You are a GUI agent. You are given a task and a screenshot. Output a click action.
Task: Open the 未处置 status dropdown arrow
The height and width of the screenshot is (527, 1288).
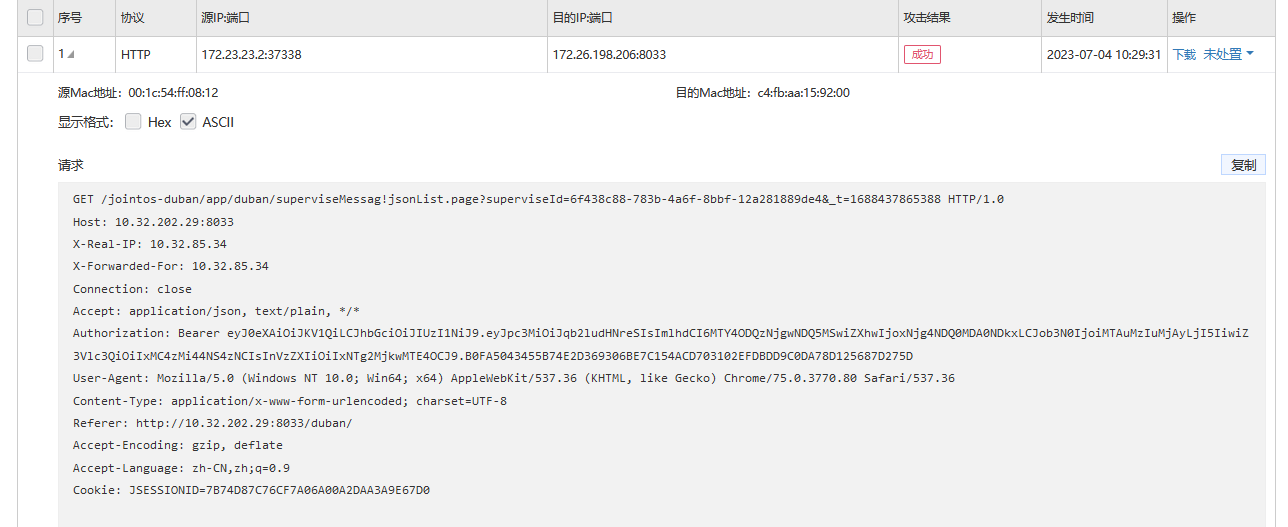(x=1250, y=54)
